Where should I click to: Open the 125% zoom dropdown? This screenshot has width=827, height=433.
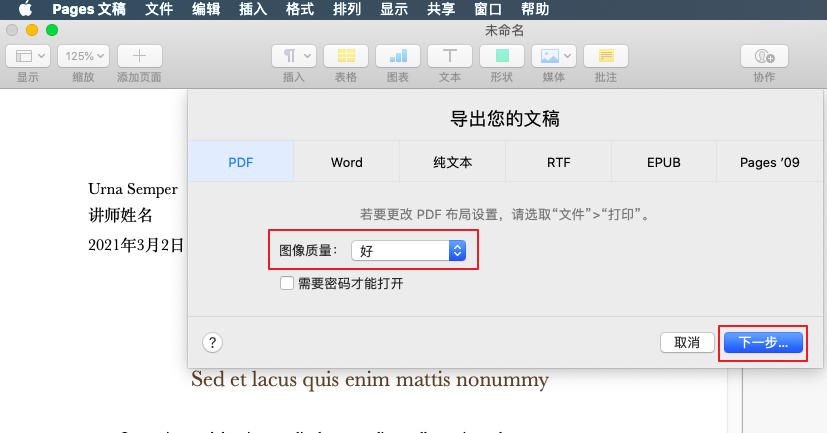click(83, 56)
